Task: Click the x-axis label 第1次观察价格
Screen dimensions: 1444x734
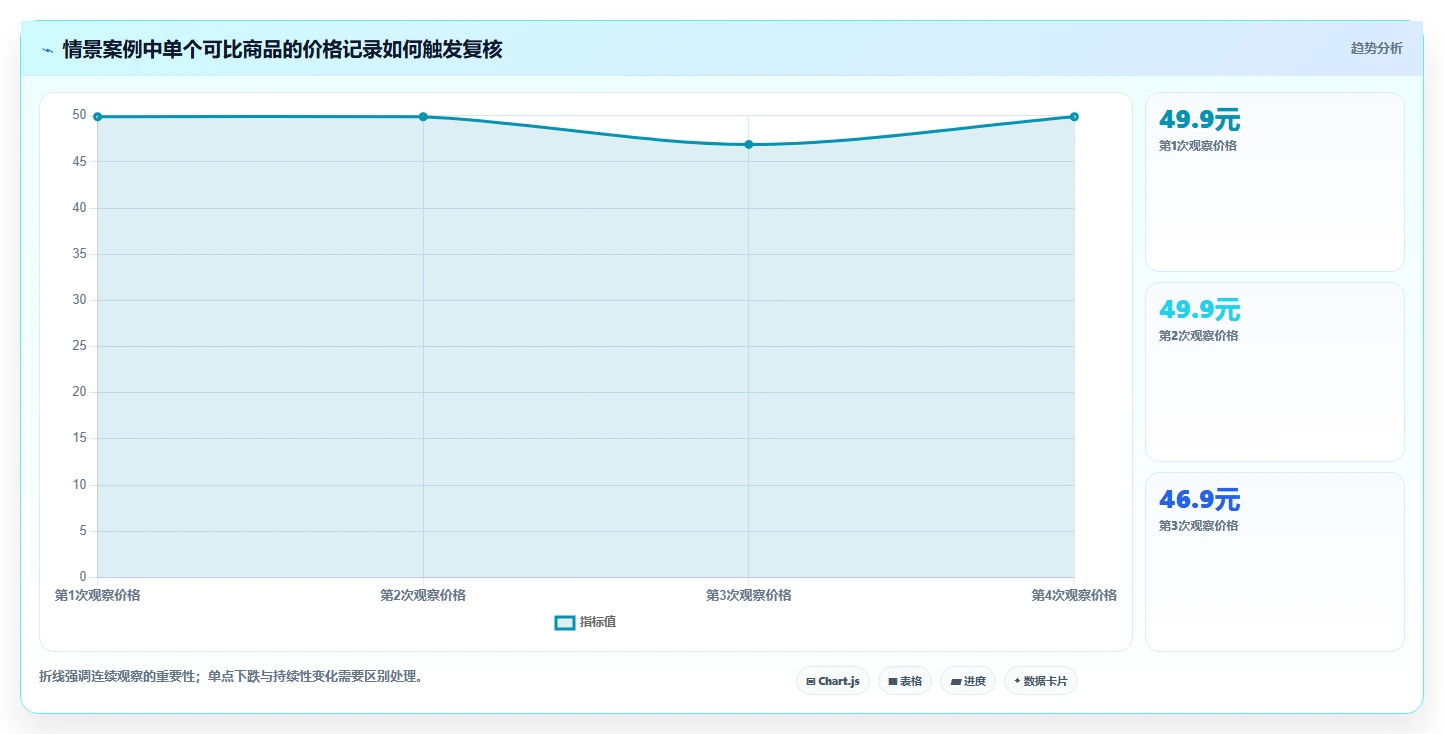Action: click(97, 595)
